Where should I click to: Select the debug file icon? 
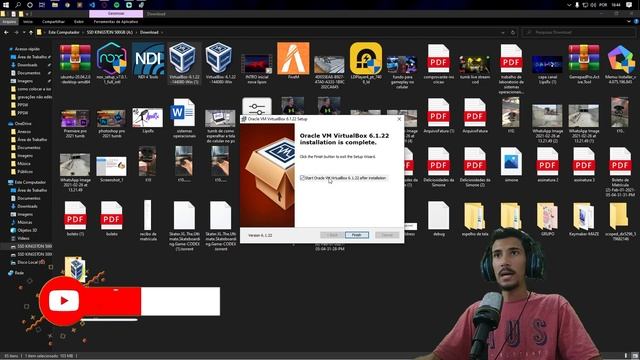click(x=438, y=216)
